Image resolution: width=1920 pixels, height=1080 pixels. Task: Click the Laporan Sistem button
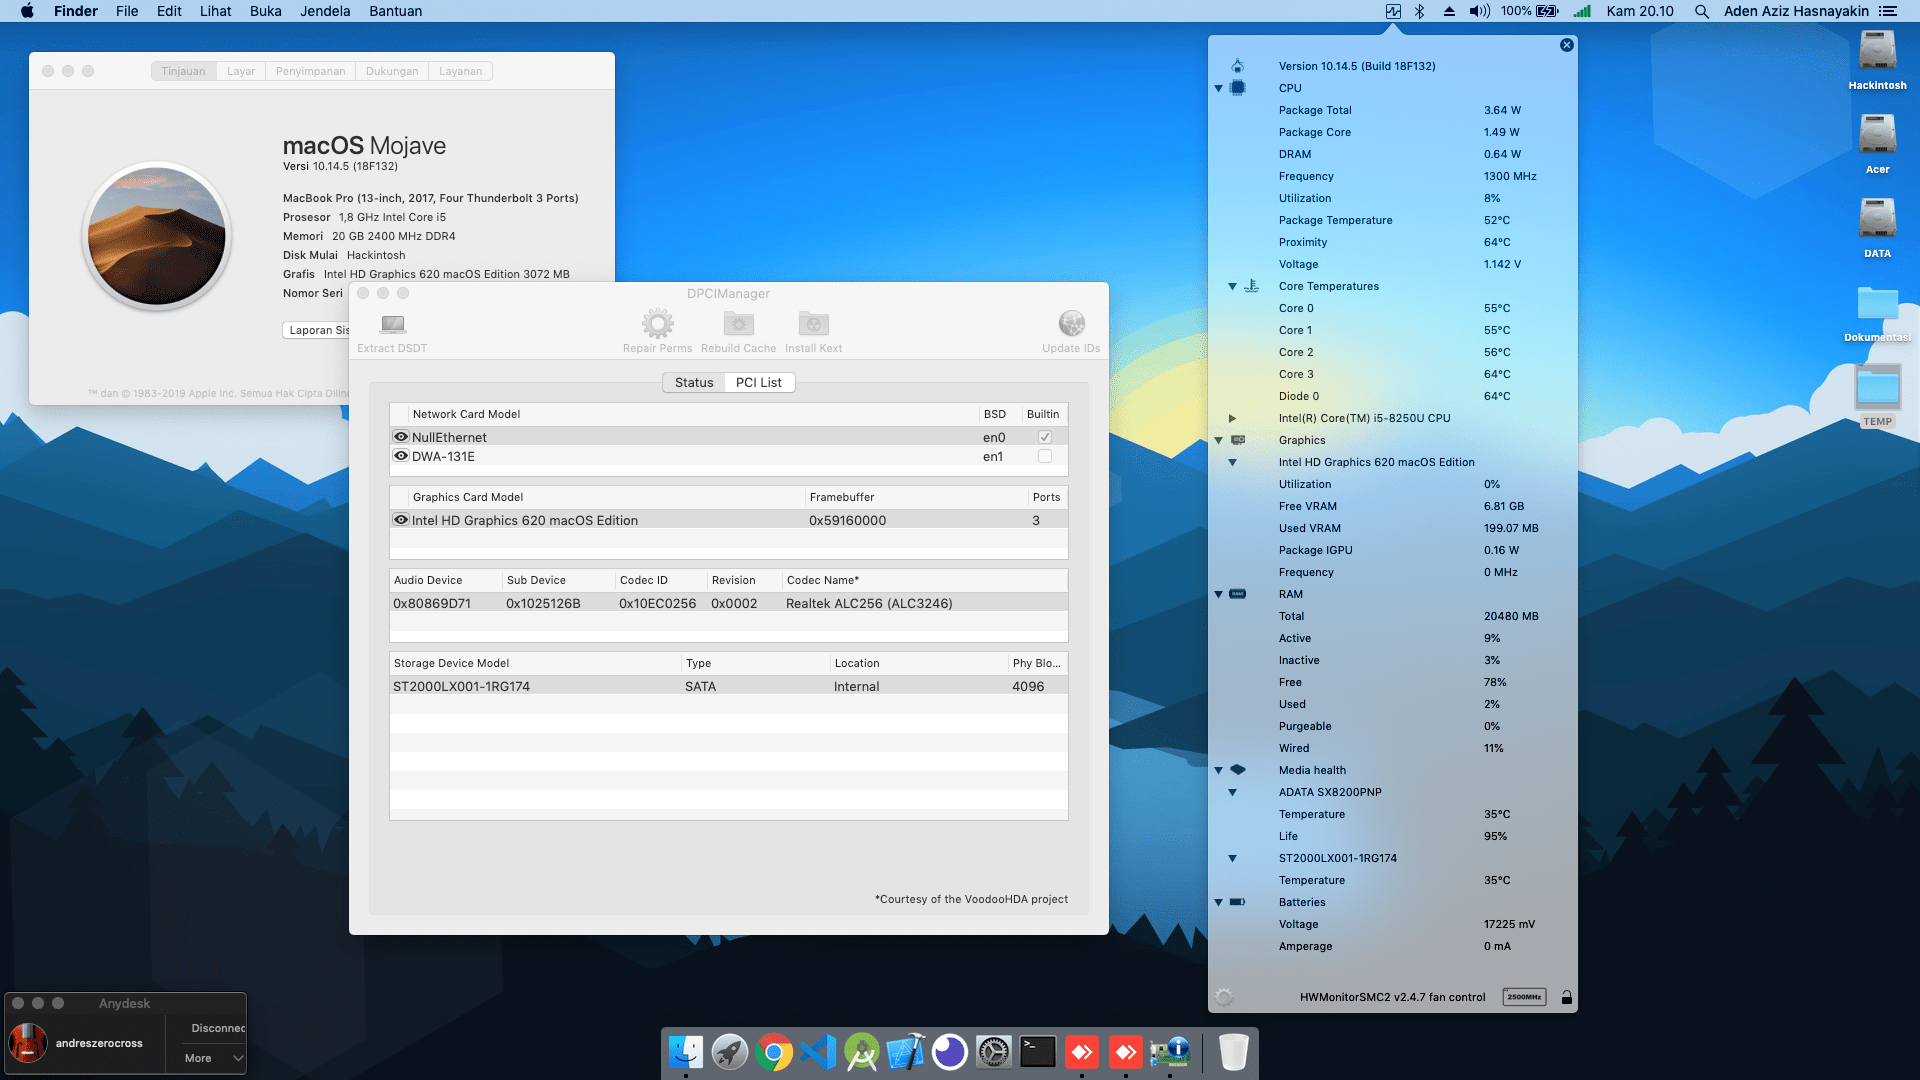click(x=316, y=330)
